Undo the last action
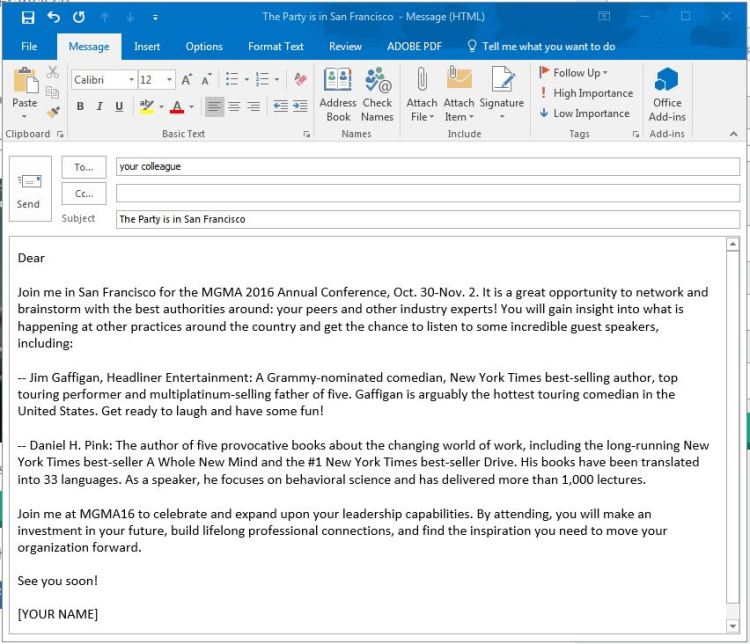750x644 pixels. tap(54, 18)
